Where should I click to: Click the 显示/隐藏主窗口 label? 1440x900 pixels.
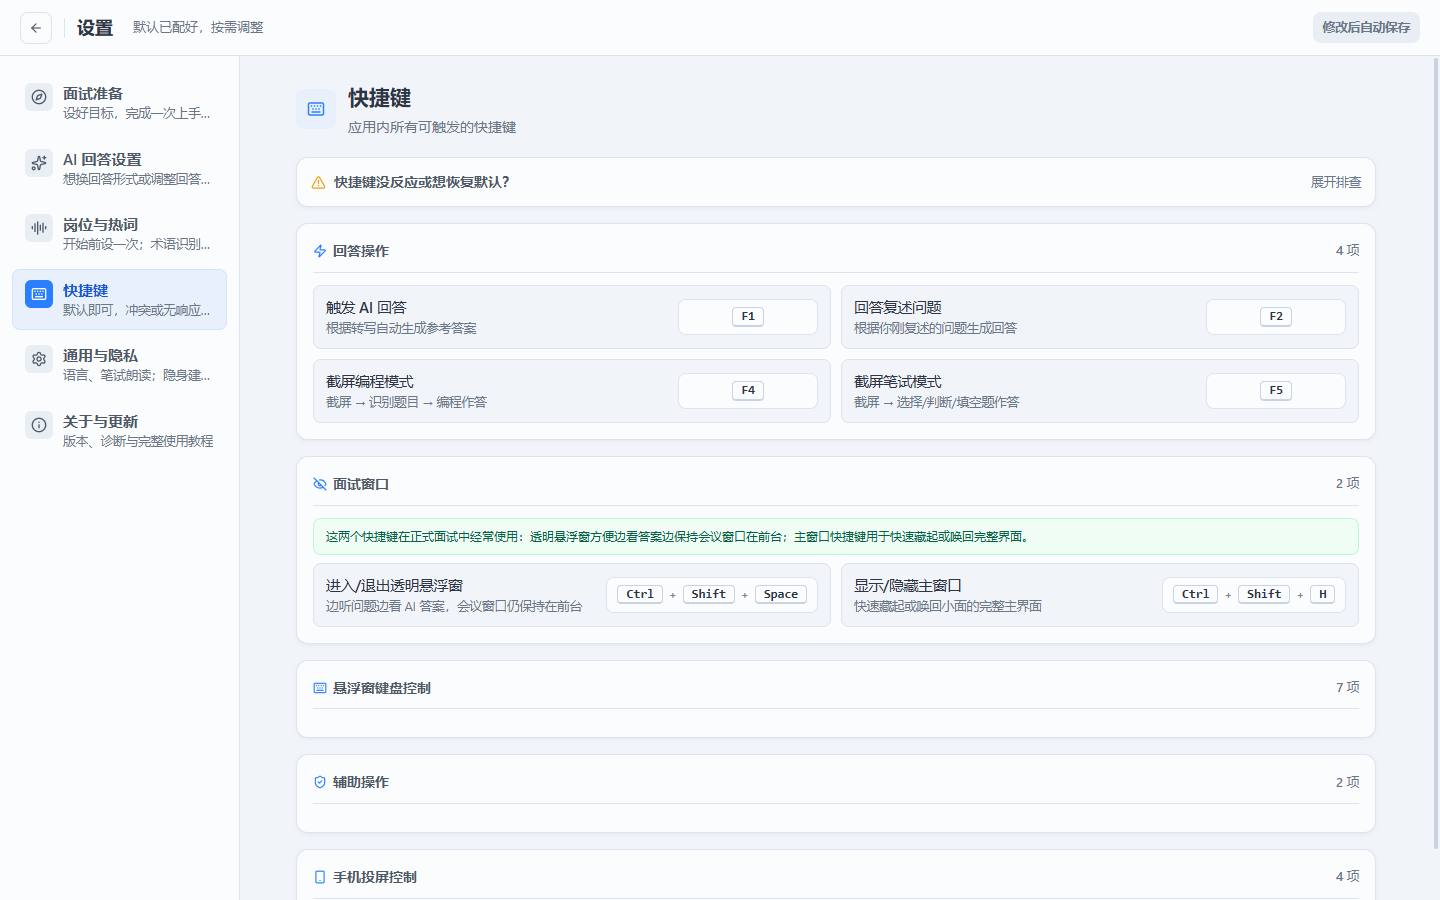(x=908, y=586)
